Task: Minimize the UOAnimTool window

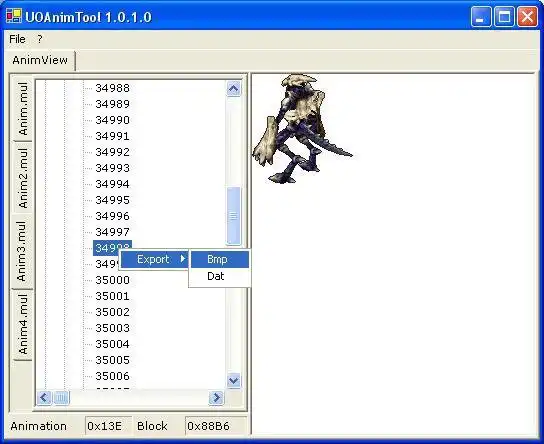Action: tap(481, 16)
